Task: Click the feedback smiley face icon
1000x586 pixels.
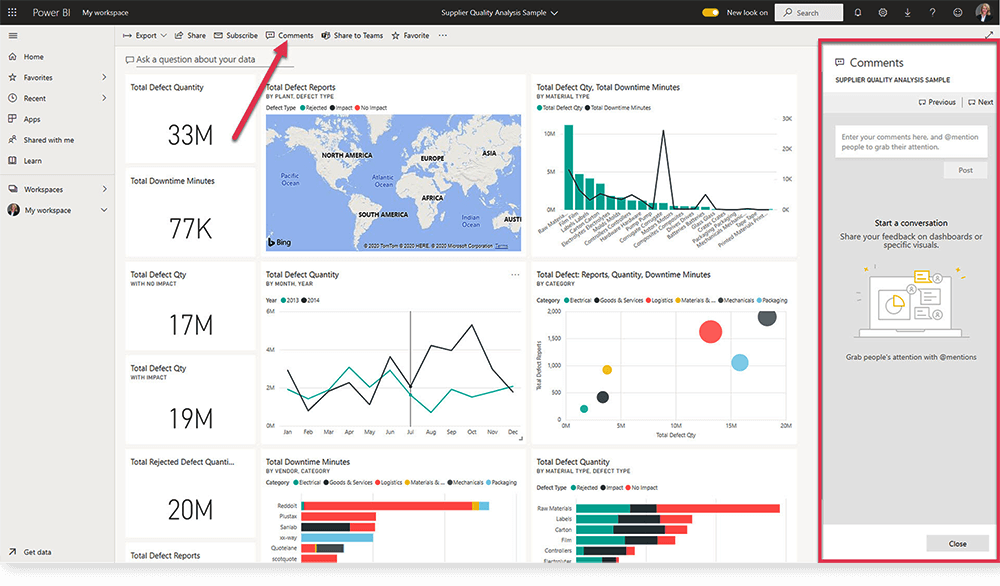Action: click(958, 13)
